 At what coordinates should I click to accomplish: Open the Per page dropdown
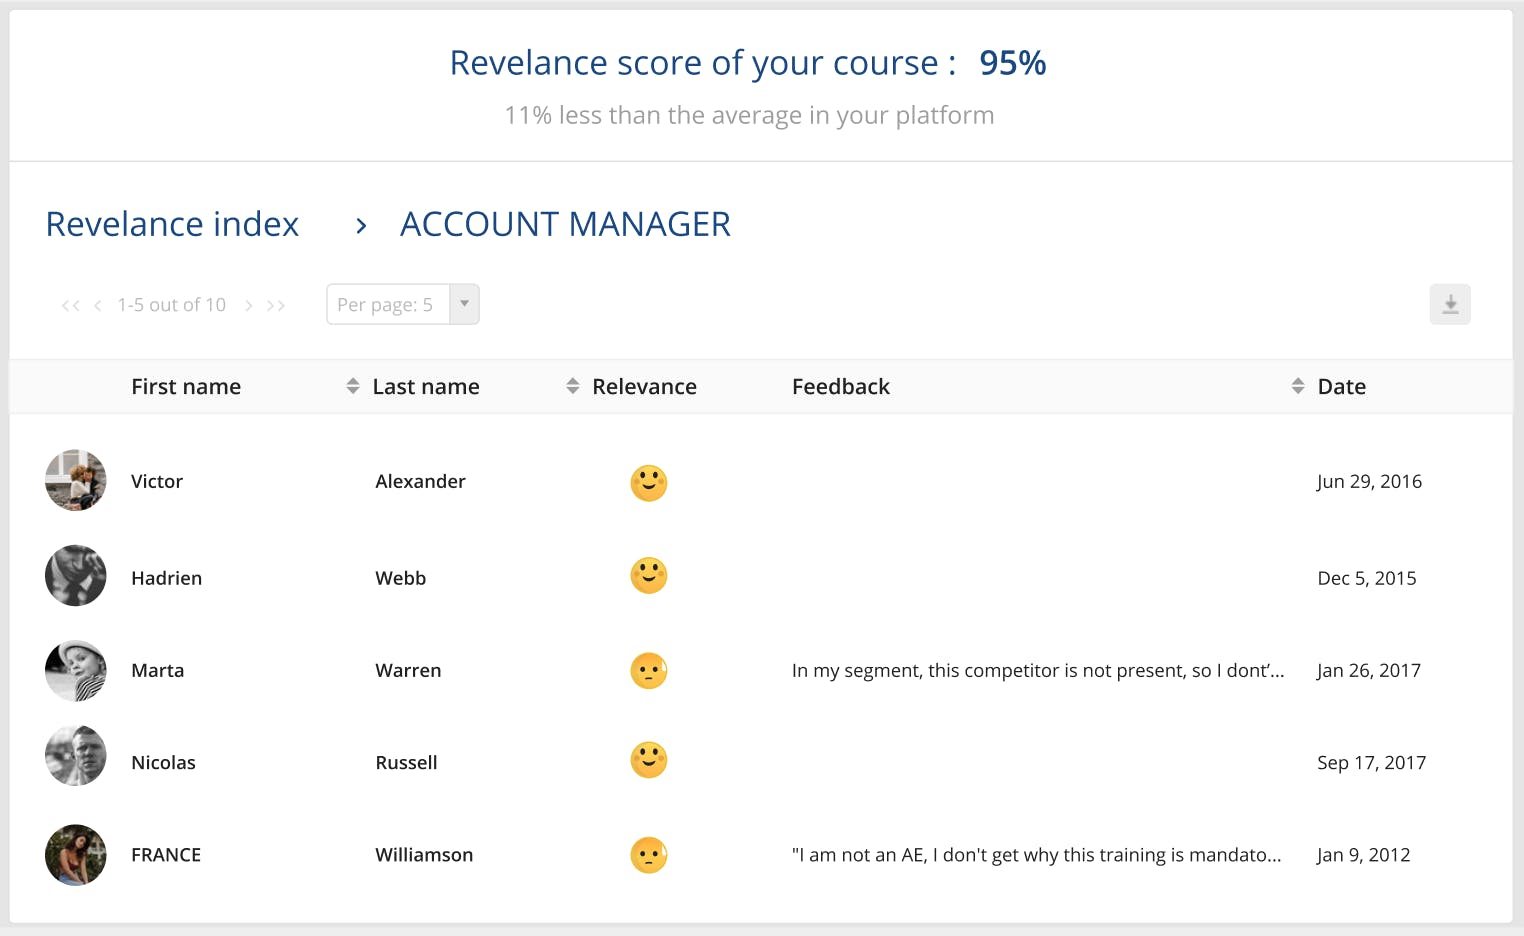click(x=463, y=304)
